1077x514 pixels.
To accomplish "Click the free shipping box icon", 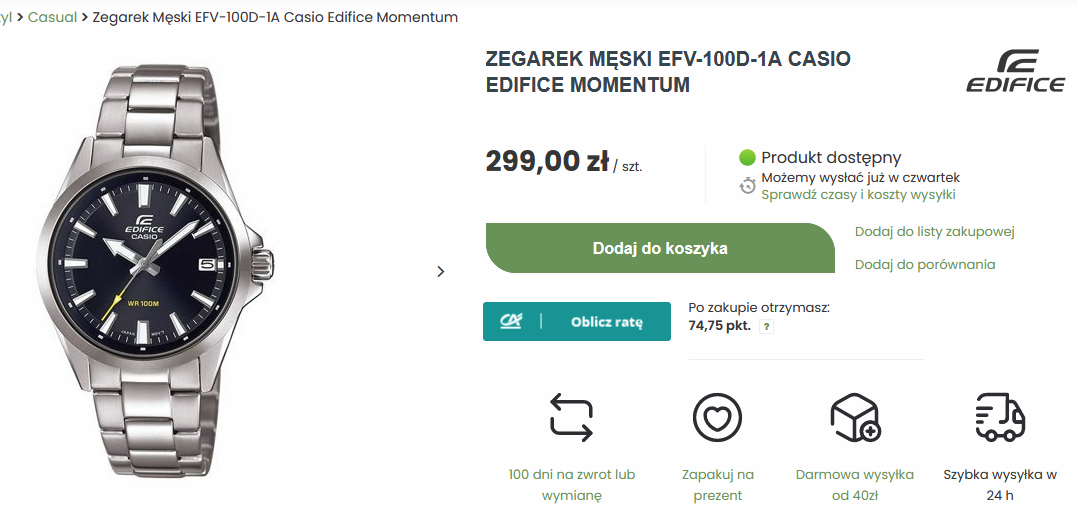I will tap(855, 417).
